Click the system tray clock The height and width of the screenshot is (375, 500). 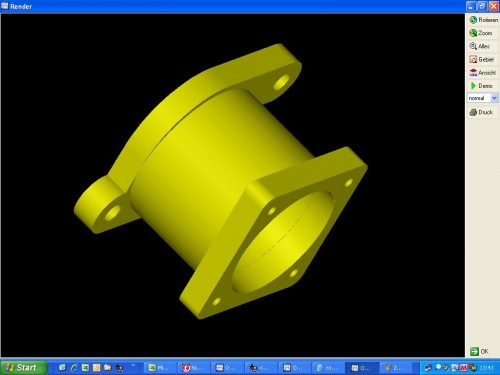coord(487,368)
